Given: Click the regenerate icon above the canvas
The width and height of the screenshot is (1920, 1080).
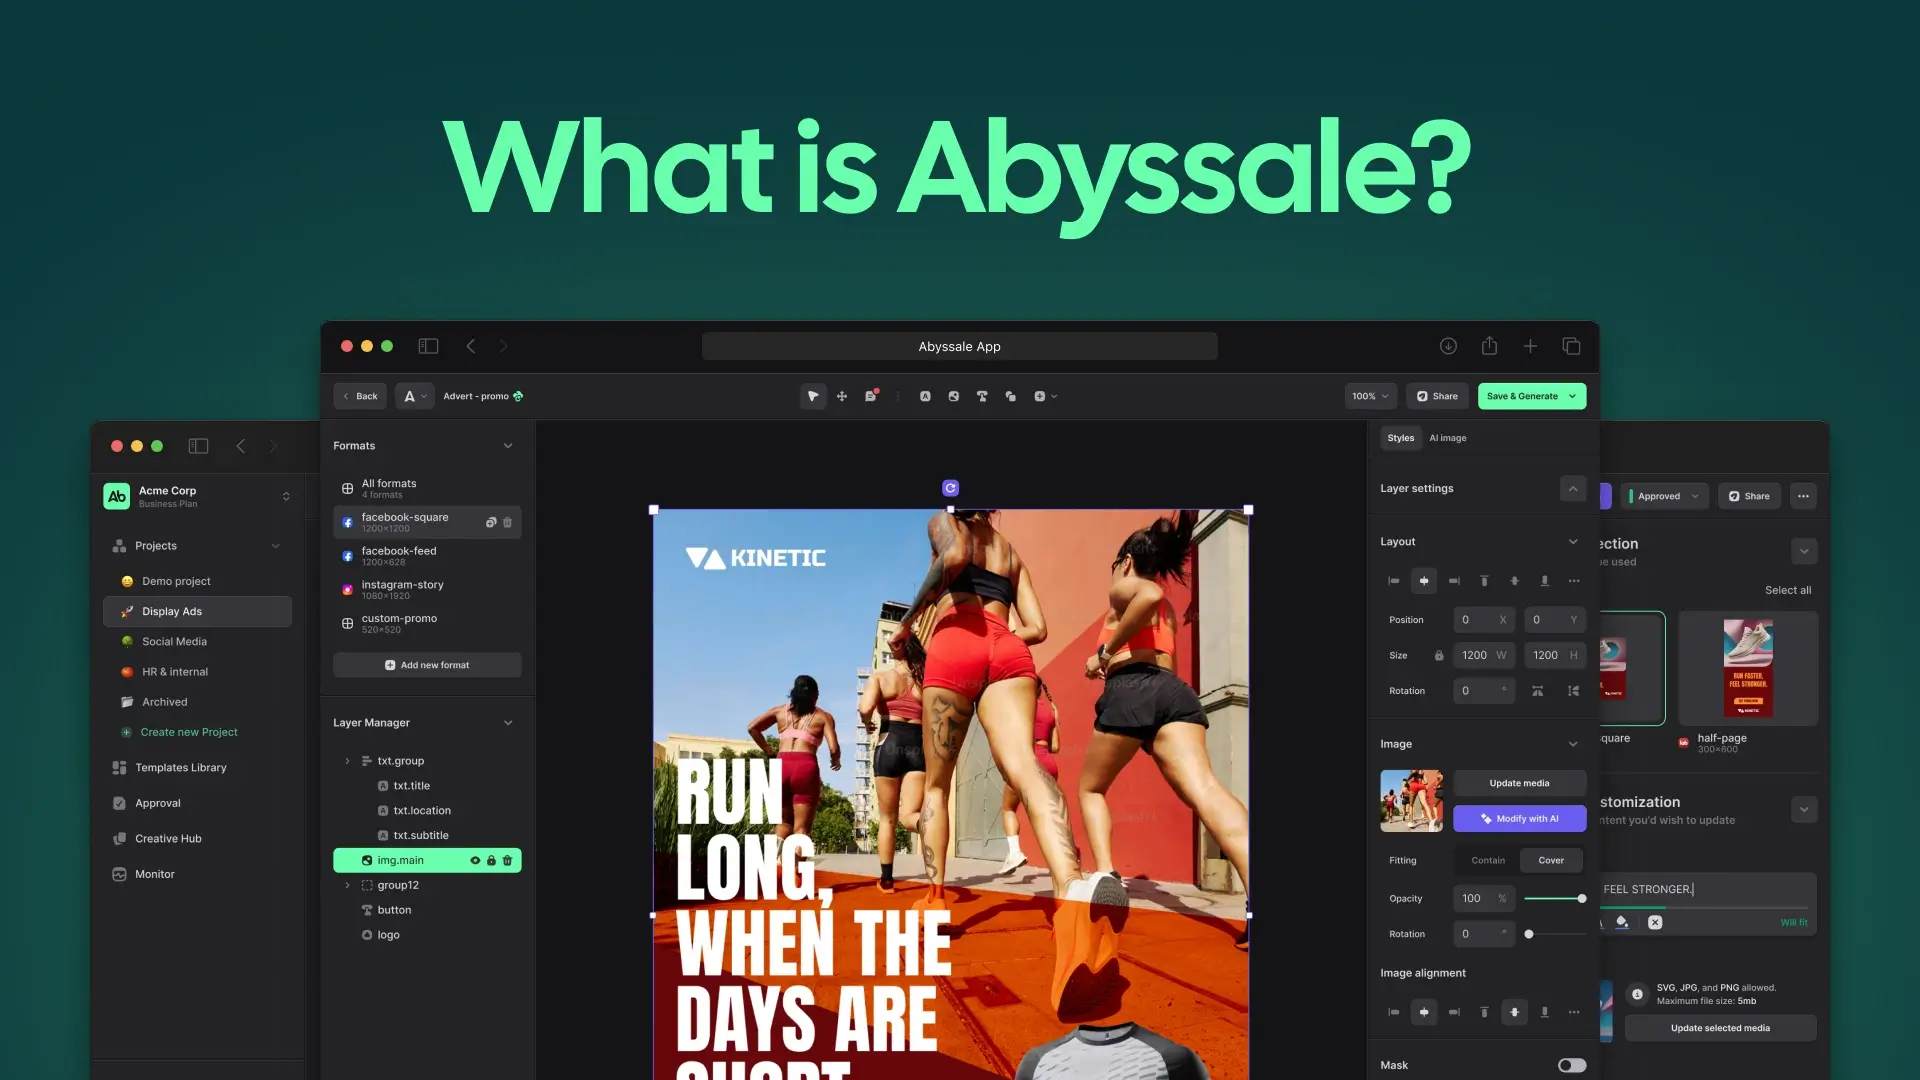Looking at the screenshot, I should pyautogui.click(x=950, y=488).
